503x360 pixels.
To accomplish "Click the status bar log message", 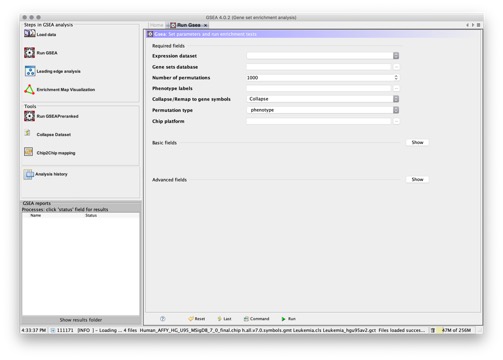I will [x=251, y=330].
